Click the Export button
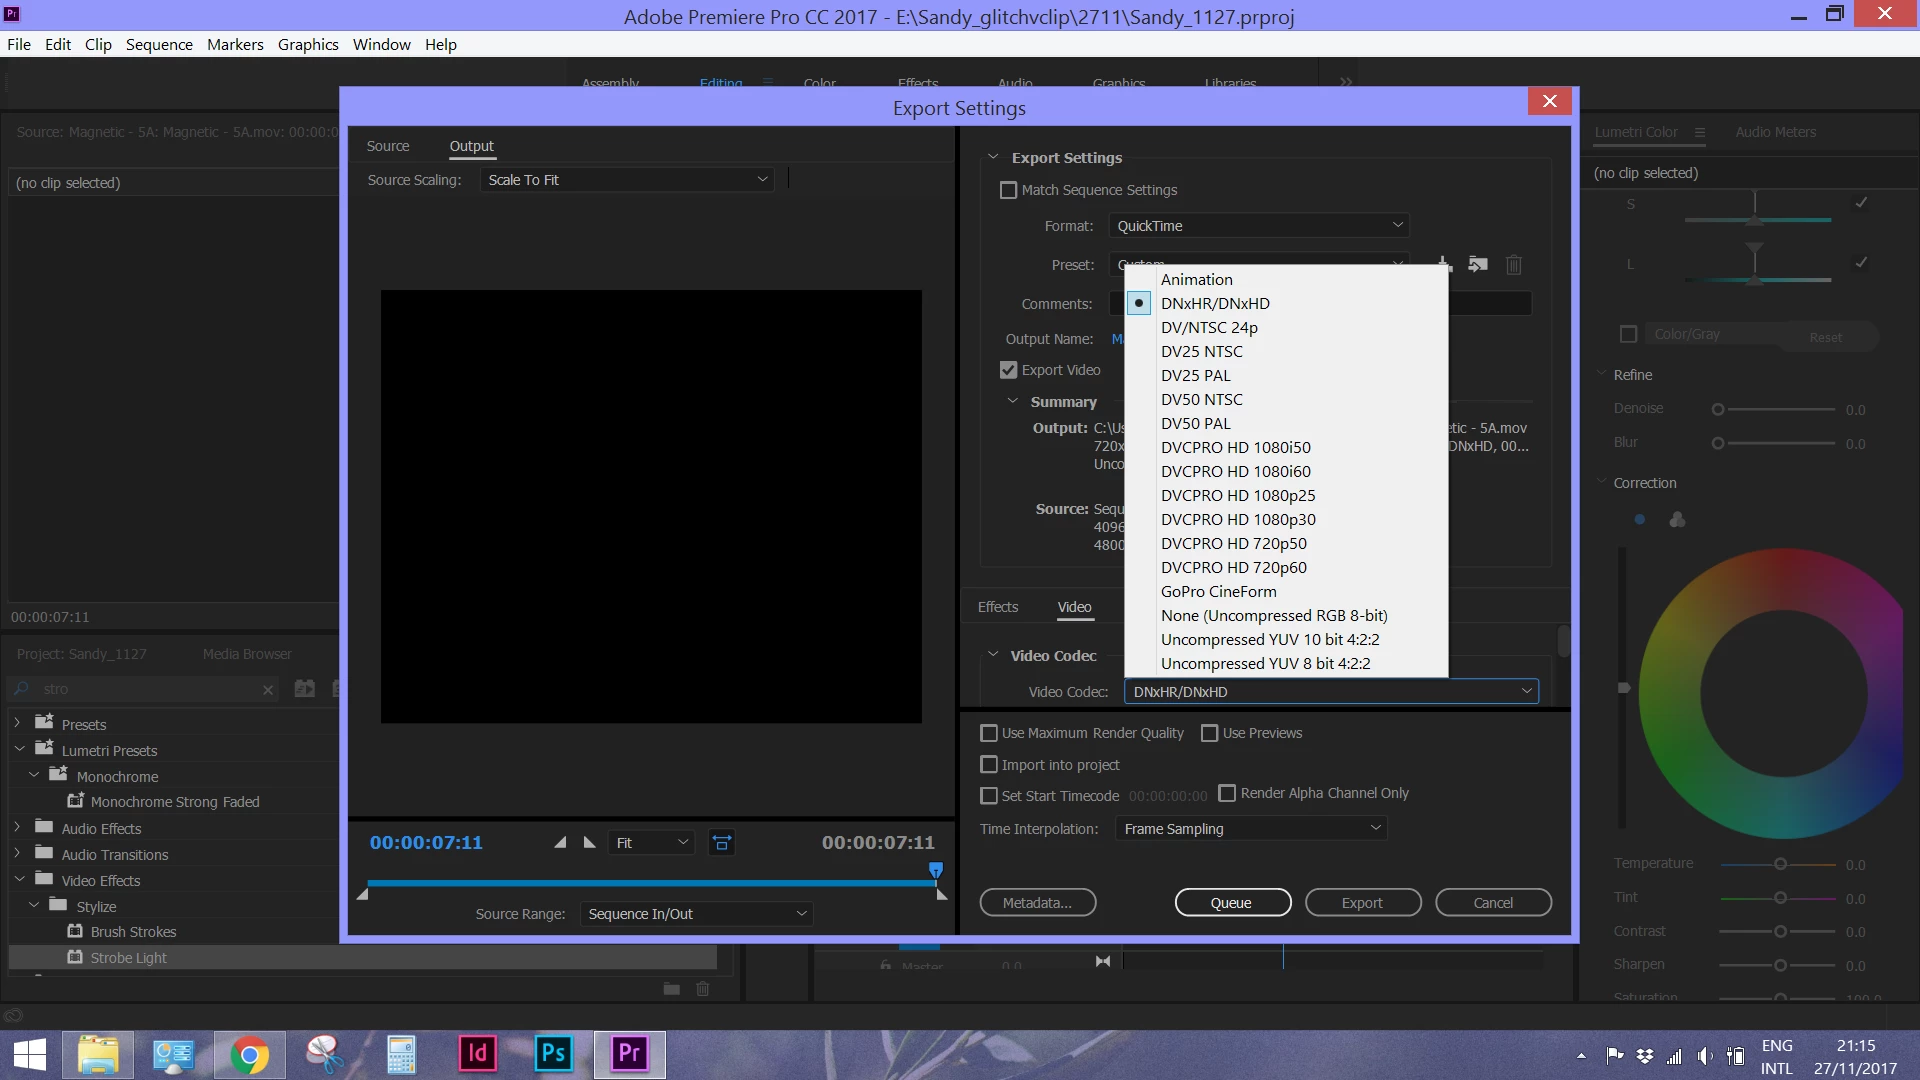The height and width of the screenshot is (1080, 1920). pyautogui.click(x=1362, y=903)
